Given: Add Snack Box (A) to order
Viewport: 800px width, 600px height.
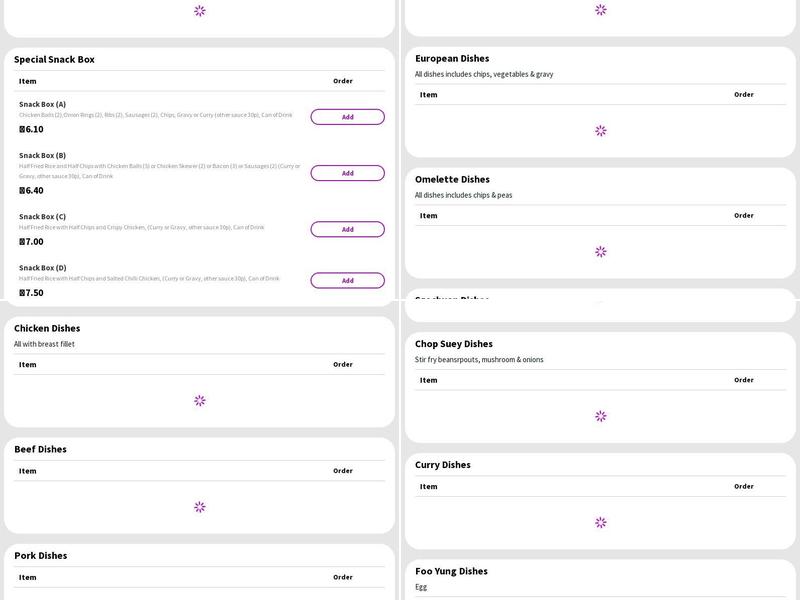Looking at the screenshot, I should (347, 117).
